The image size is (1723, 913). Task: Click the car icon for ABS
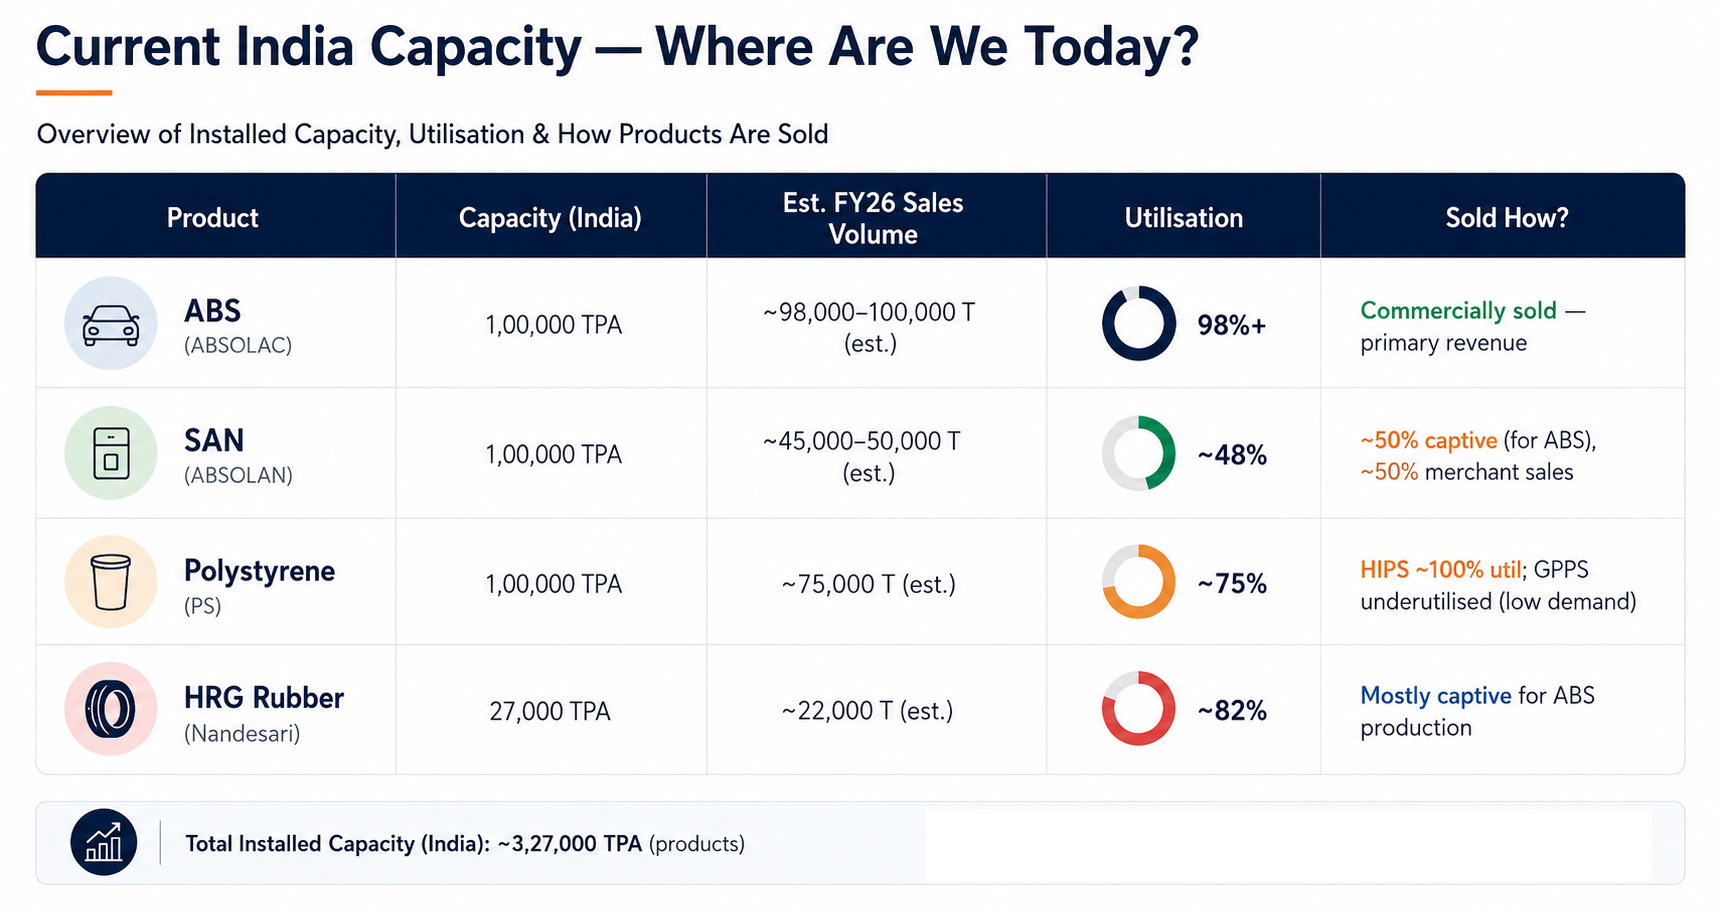111,324
